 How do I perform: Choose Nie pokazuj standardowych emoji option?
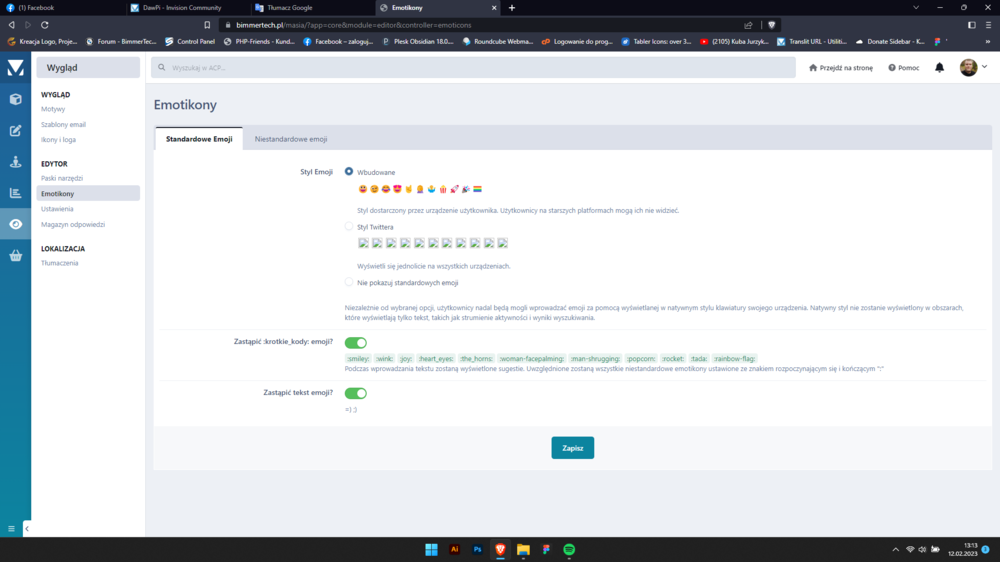coord(349,283)
